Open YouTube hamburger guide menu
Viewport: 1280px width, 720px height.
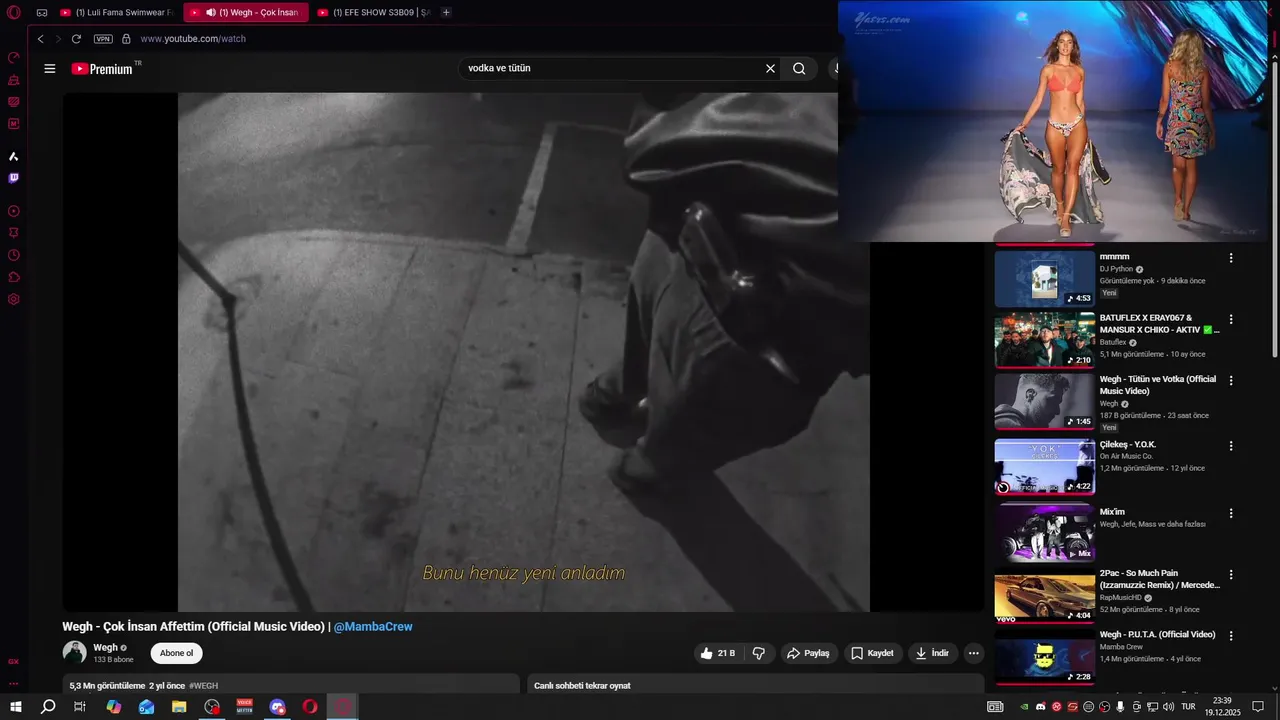[x=50, y=69]
